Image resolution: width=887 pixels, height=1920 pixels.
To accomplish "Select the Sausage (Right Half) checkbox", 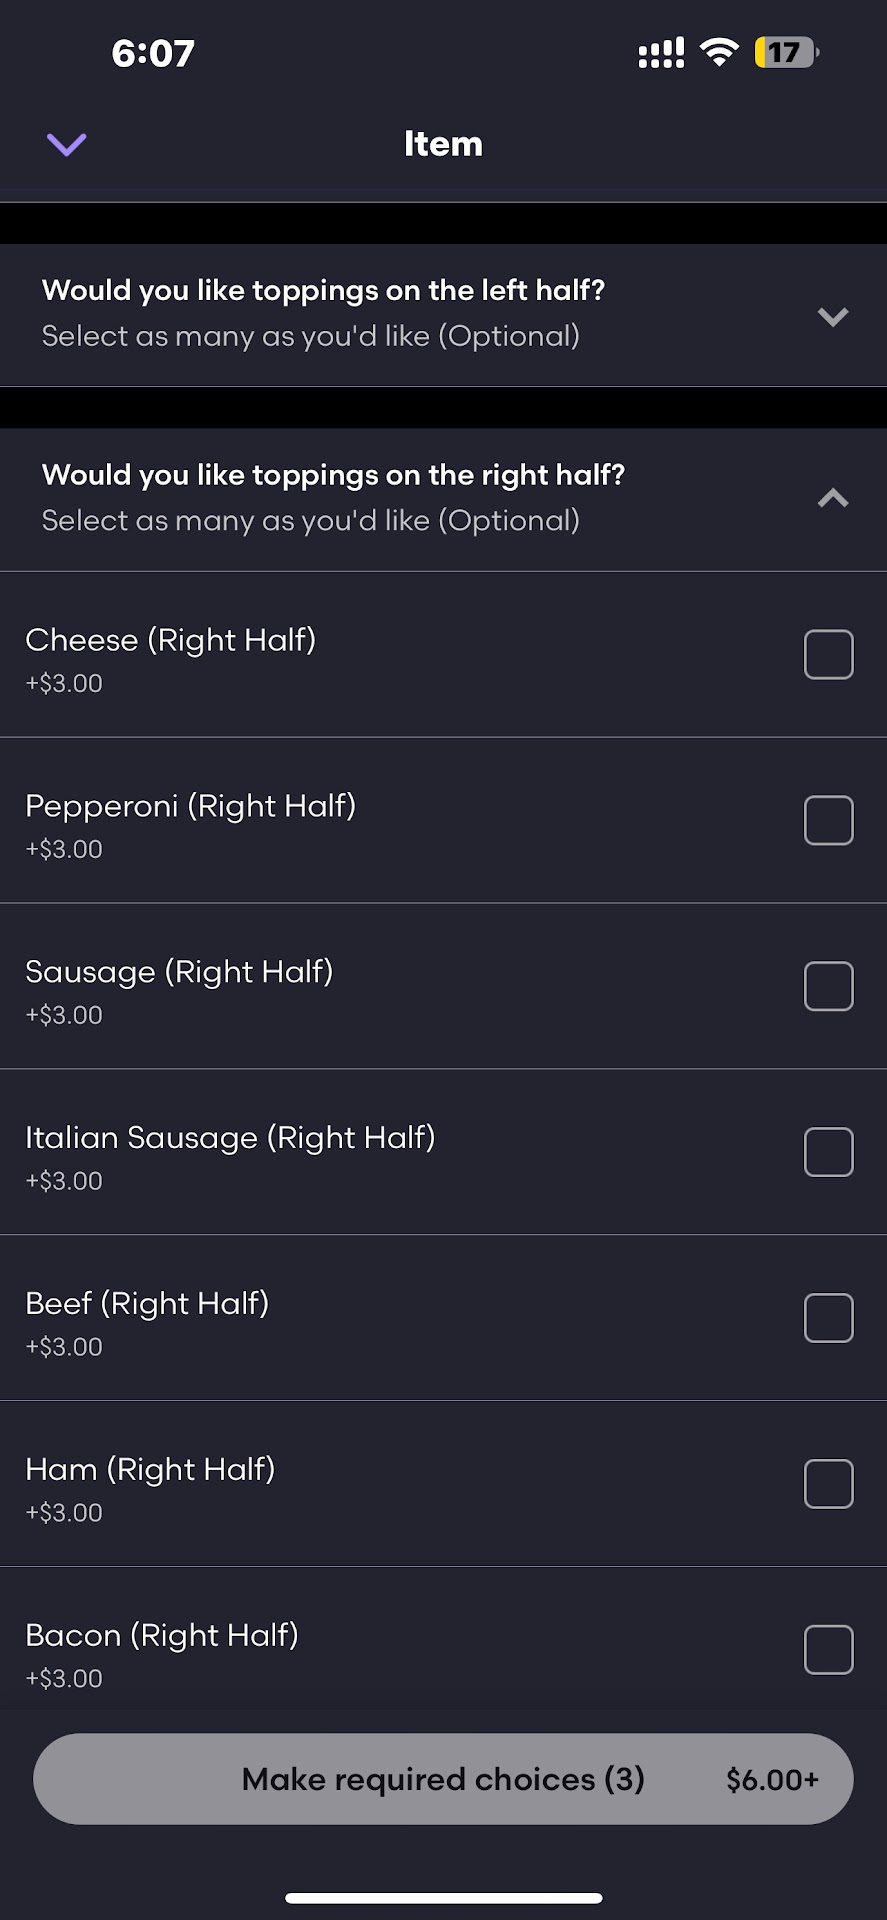I will click(x=828, y=987).
